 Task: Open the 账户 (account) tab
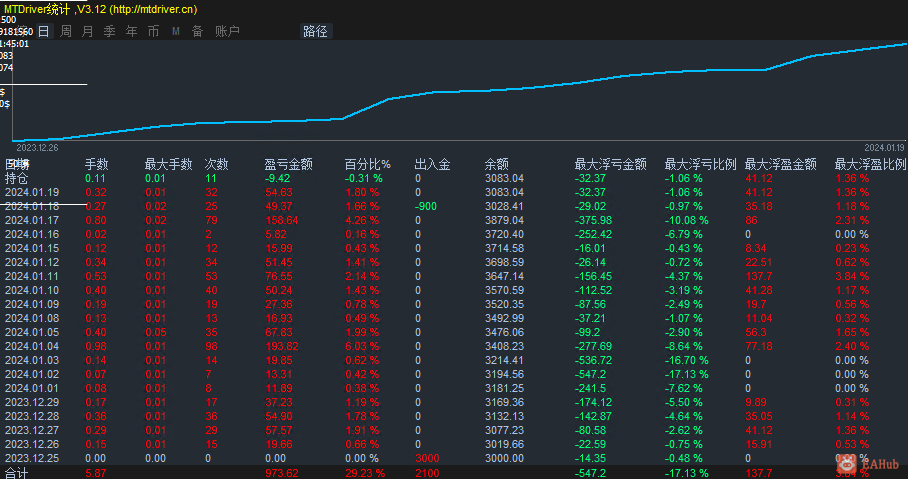coord(227,31)
